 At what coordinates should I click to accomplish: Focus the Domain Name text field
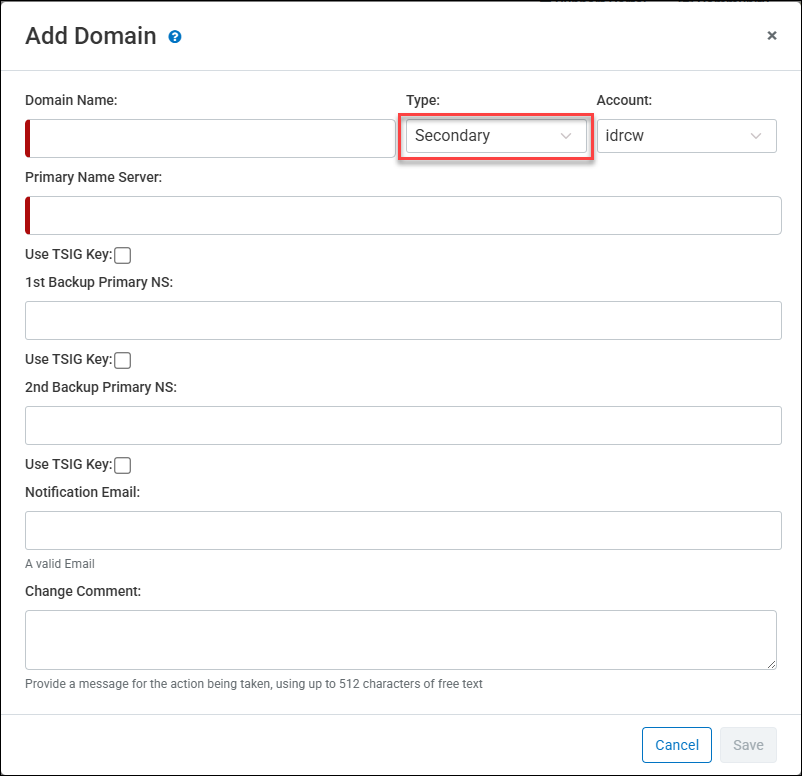(x=212, y=139)
